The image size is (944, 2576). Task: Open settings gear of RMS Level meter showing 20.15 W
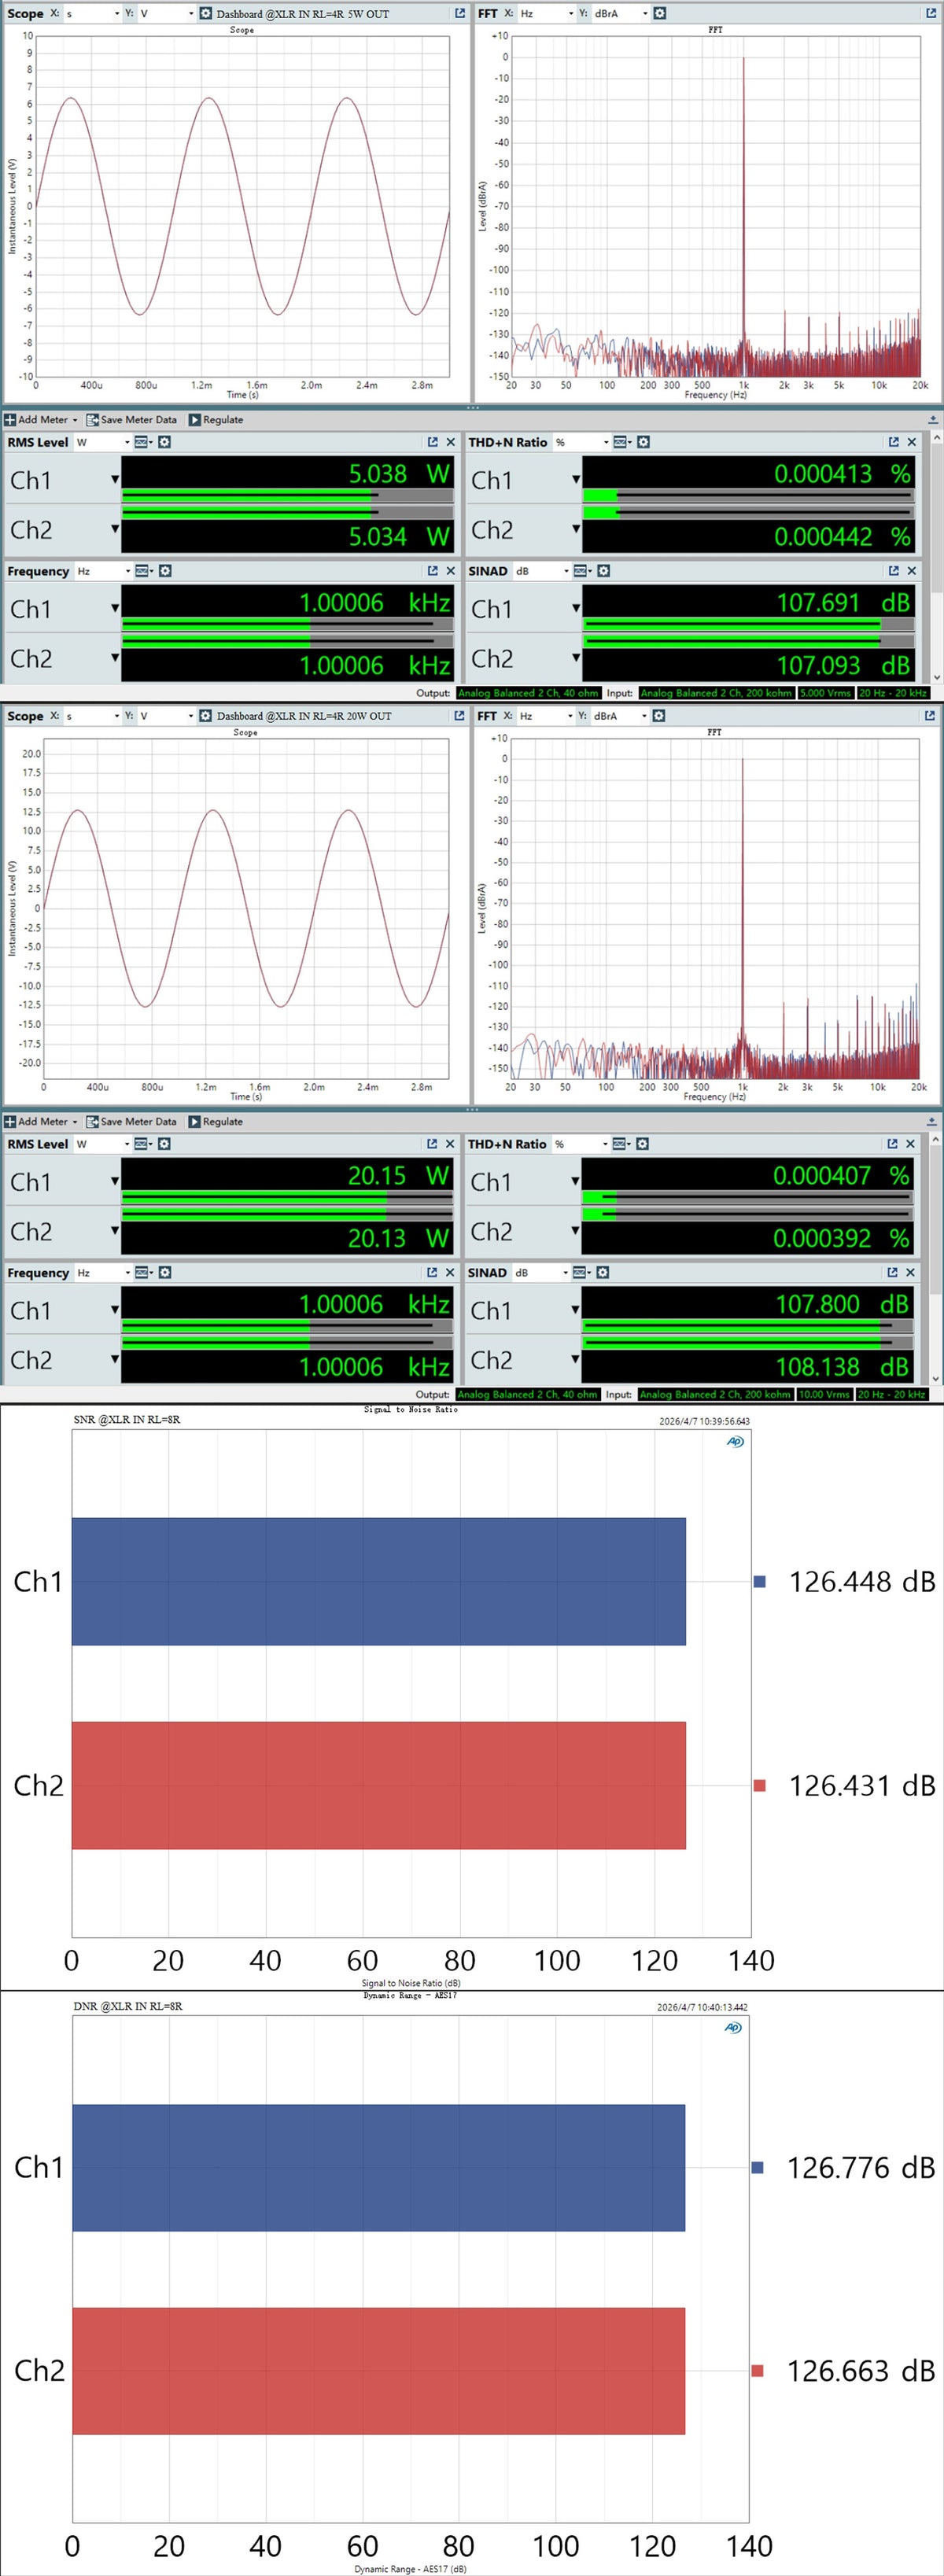coord(164,1144)
